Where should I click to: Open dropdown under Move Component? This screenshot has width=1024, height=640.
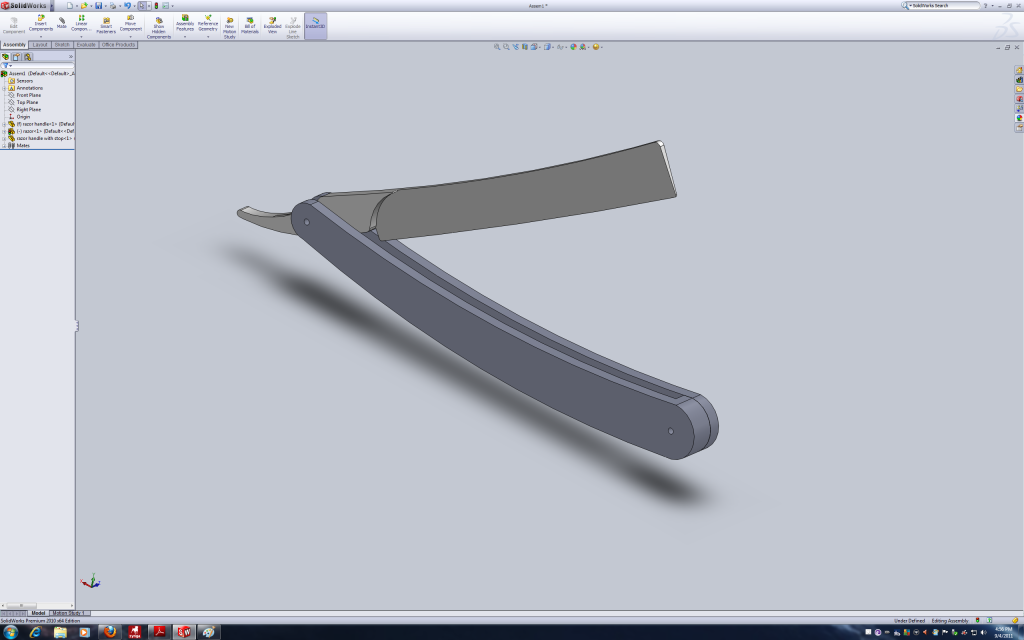pos(131,37)
